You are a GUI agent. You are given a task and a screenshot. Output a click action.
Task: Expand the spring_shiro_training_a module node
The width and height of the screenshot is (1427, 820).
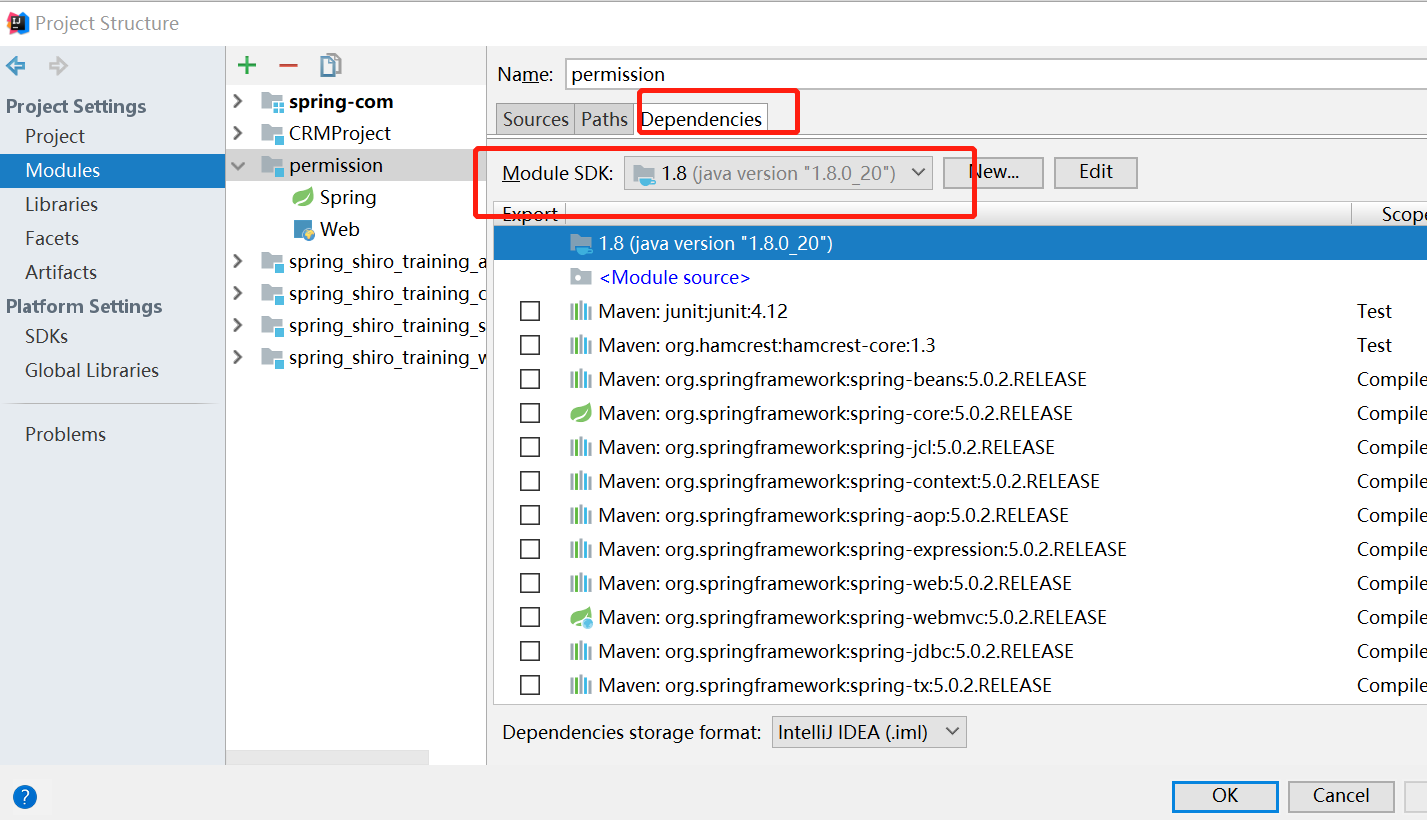237,261
